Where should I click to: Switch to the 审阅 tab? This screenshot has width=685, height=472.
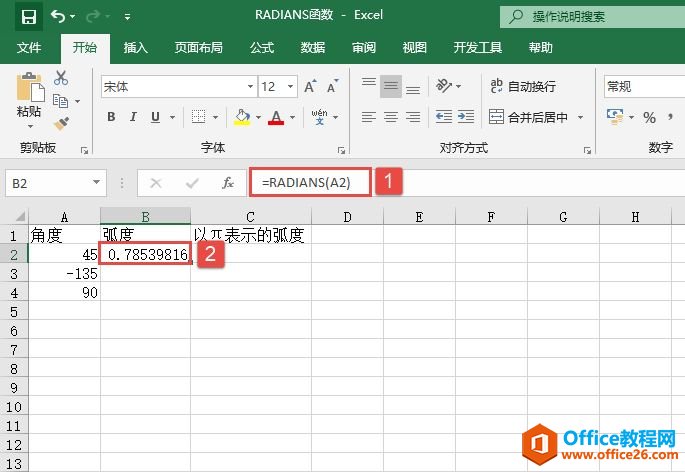(x=364, y=47)
